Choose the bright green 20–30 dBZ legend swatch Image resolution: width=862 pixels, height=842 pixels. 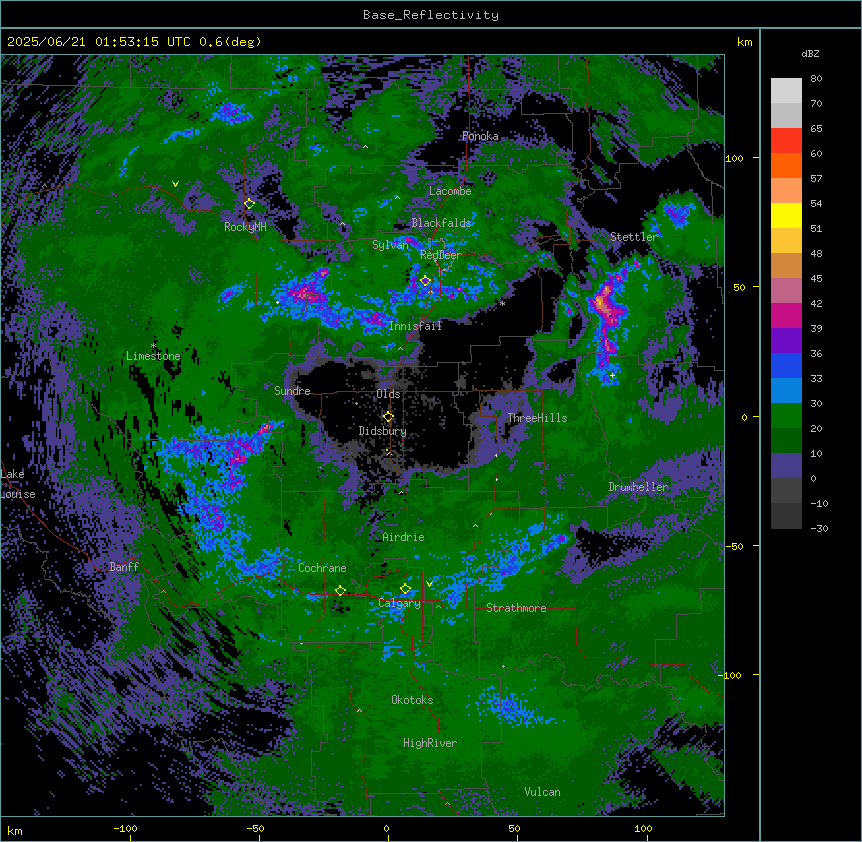786,416
